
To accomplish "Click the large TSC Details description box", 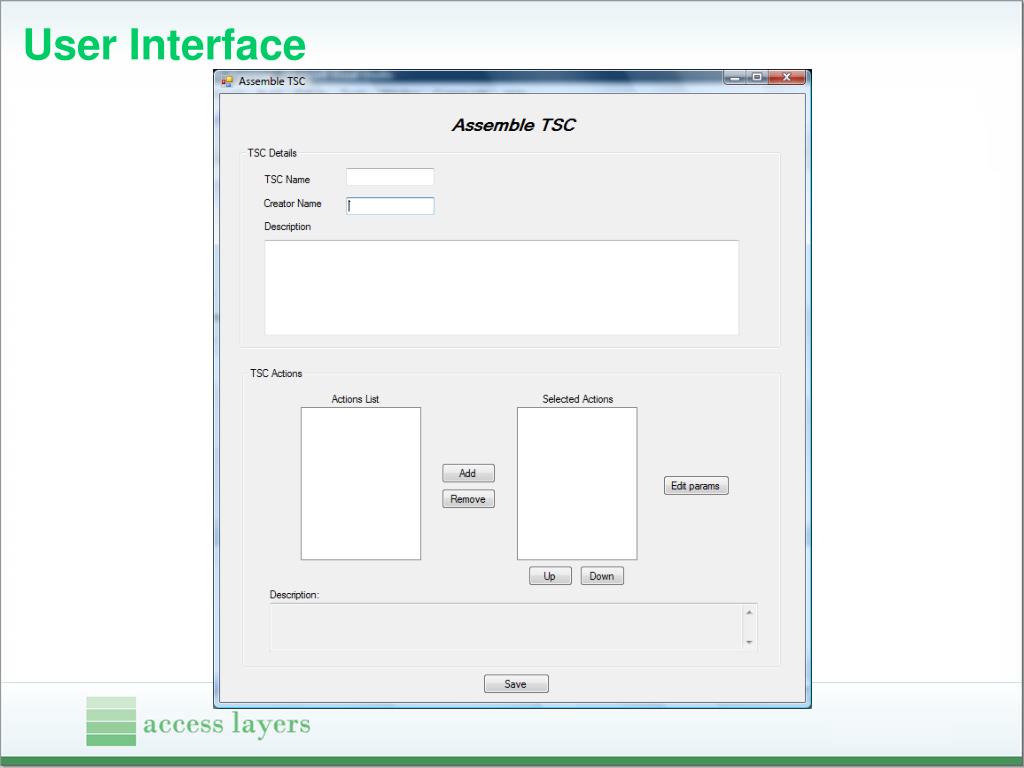I will tap(502, 287).
